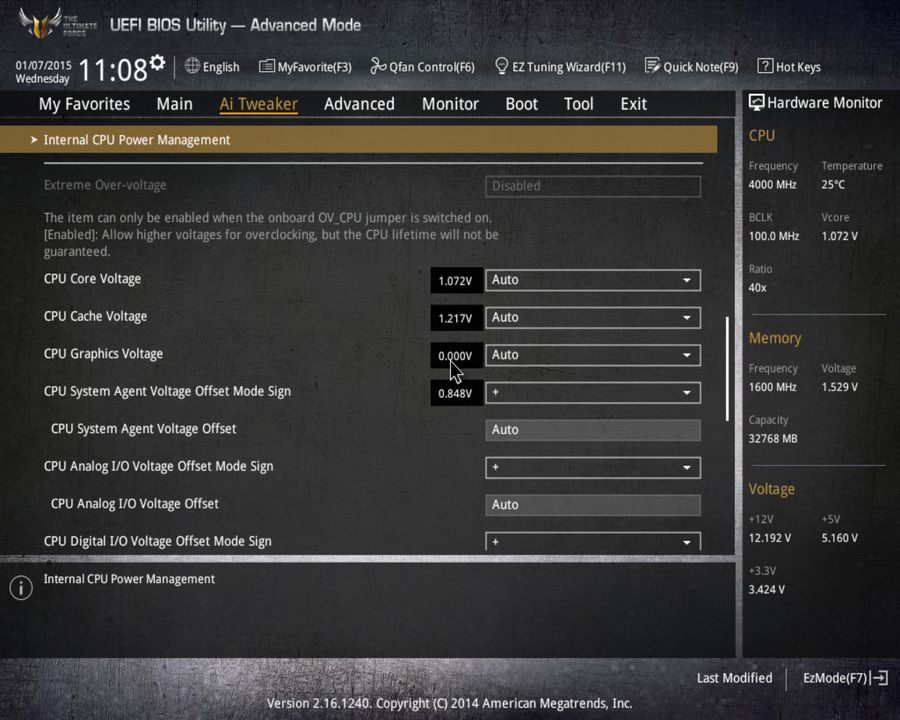
Task: Click the CPU Cache Voltage label
Action: coord(95,316)
